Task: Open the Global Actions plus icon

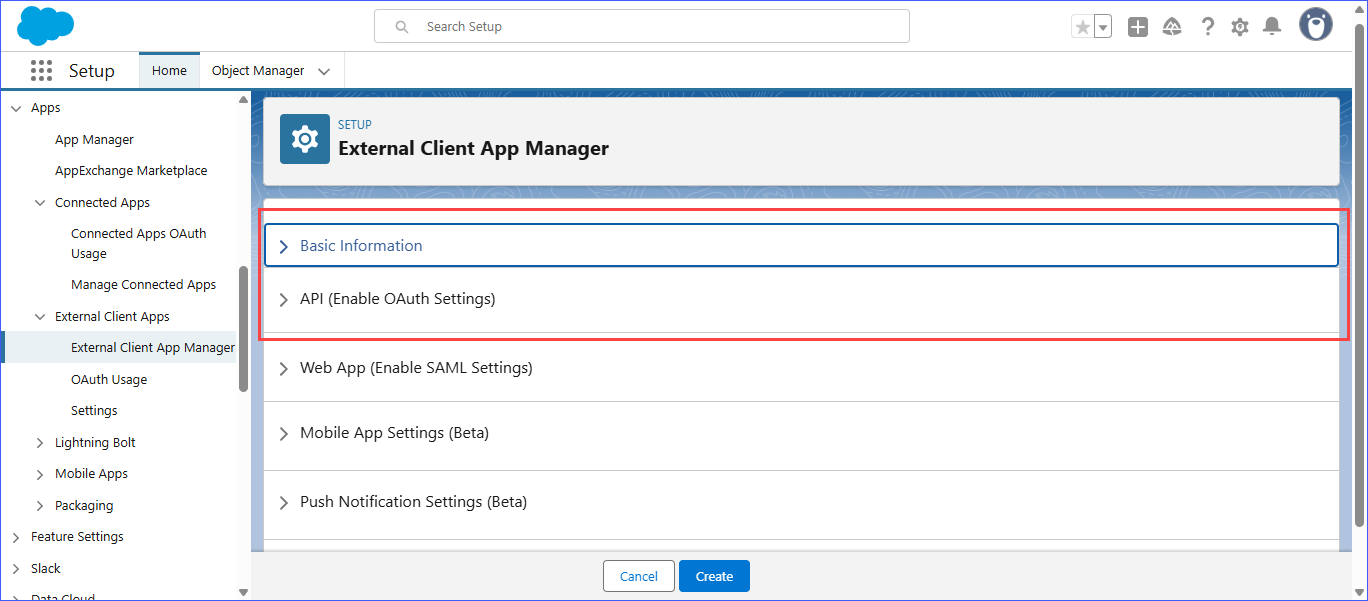Action: (1138, 27)
